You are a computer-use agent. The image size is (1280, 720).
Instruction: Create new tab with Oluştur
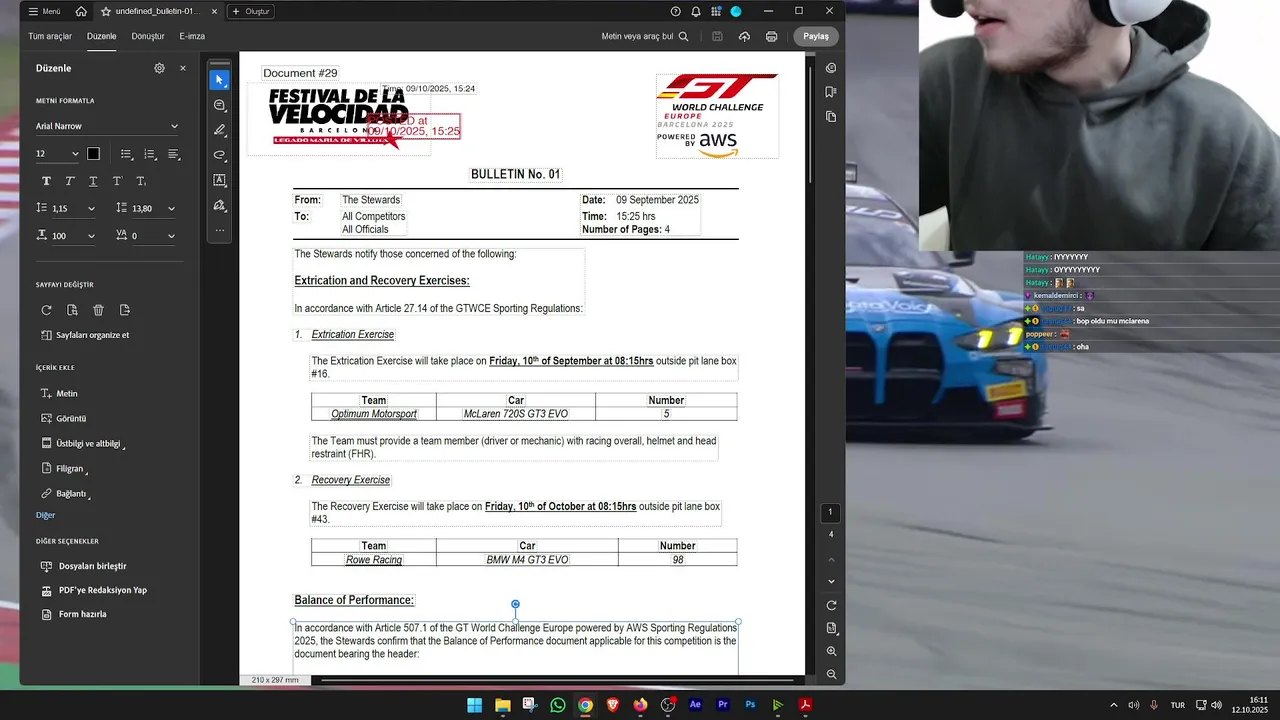point(251,11)
